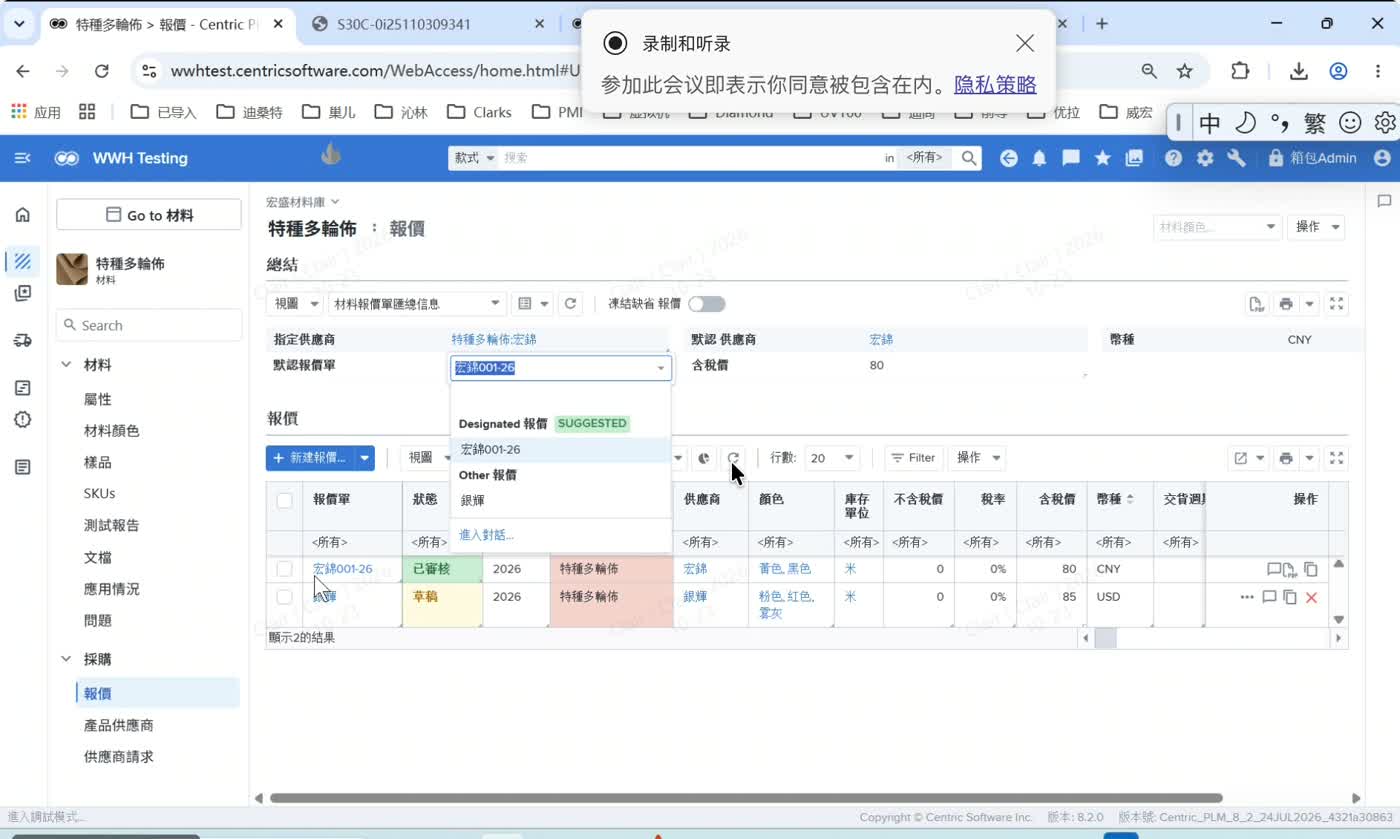
Task: Open the delivery truck icon in left rail
Action: (x=23, y=341)
